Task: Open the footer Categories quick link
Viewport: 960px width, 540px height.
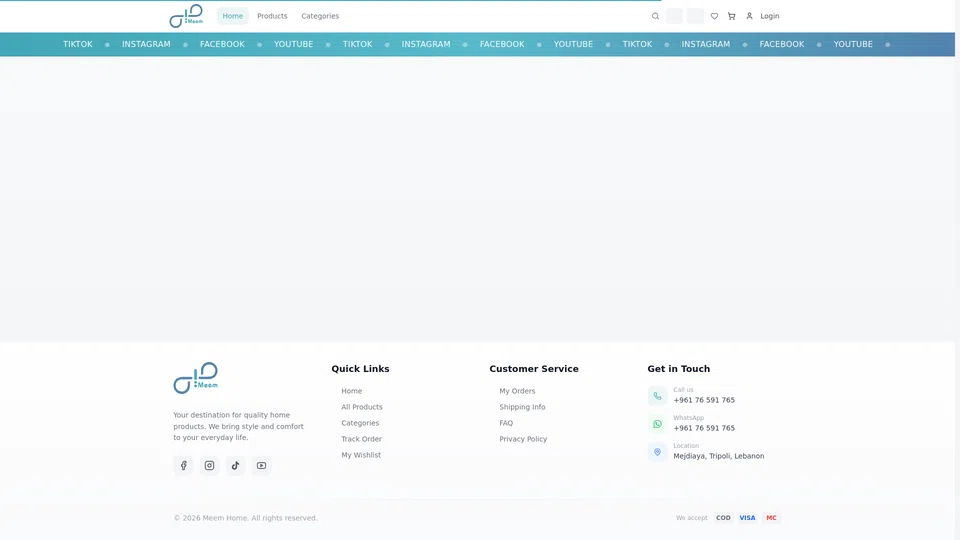Action: (x=360, y=422)
